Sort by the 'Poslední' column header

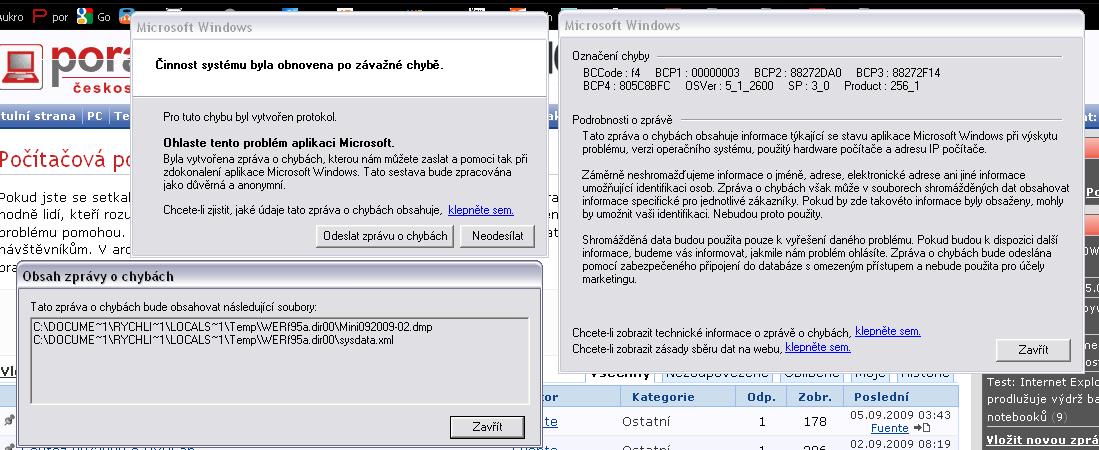click(881, 397)
